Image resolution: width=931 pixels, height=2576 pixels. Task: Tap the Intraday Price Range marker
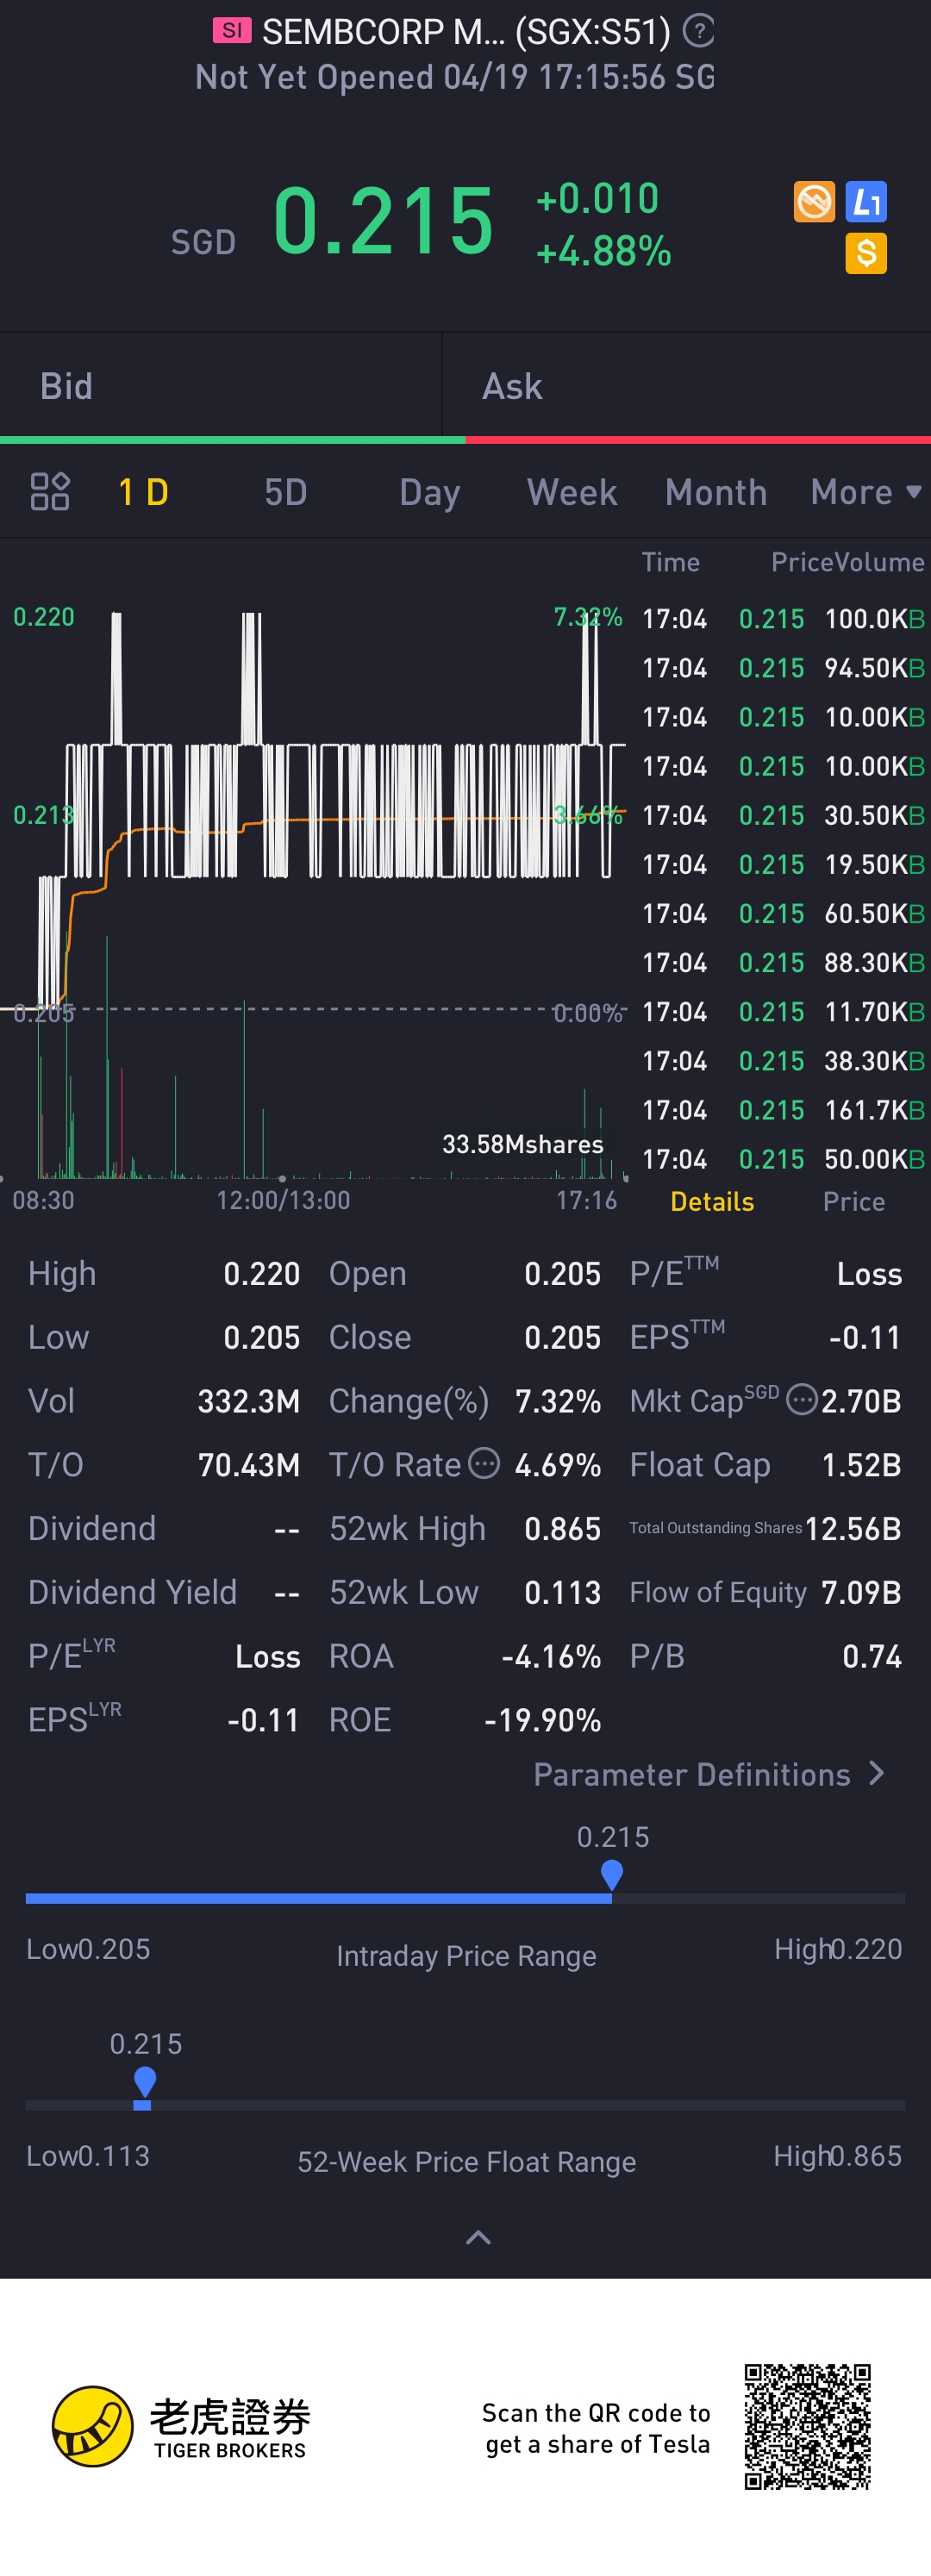(x=612, y=1874)
